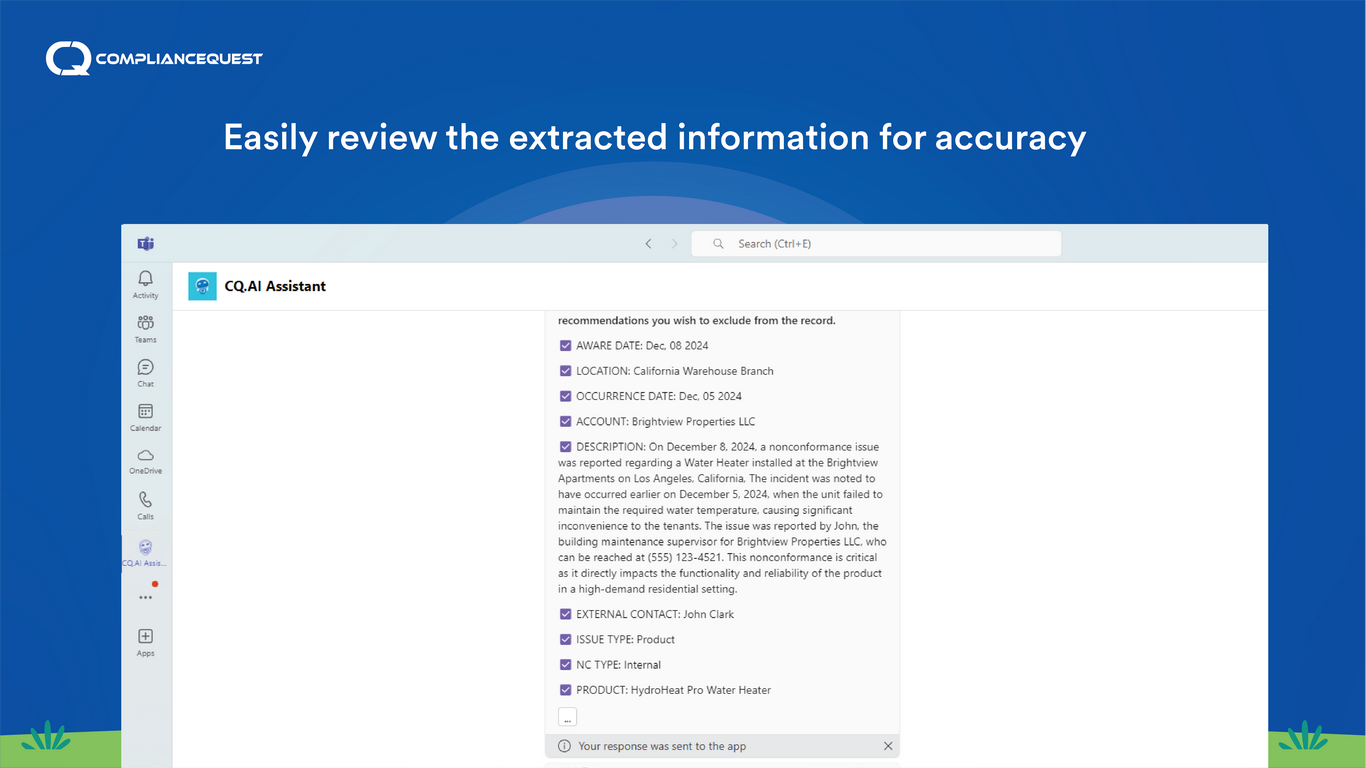This screenshot has height=768, width=1366.
Task: Click ACCOUNT: Brightview Properties LLC text
Action: (666, 422)
